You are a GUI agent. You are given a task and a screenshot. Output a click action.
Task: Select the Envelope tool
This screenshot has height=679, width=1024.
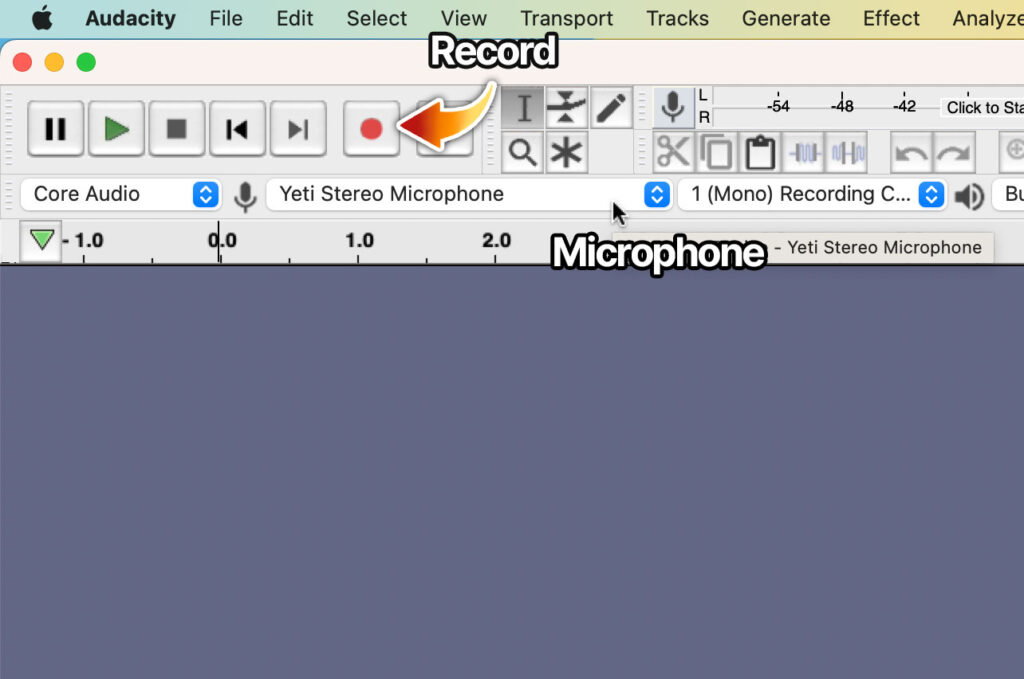click(x=566, y=107)
